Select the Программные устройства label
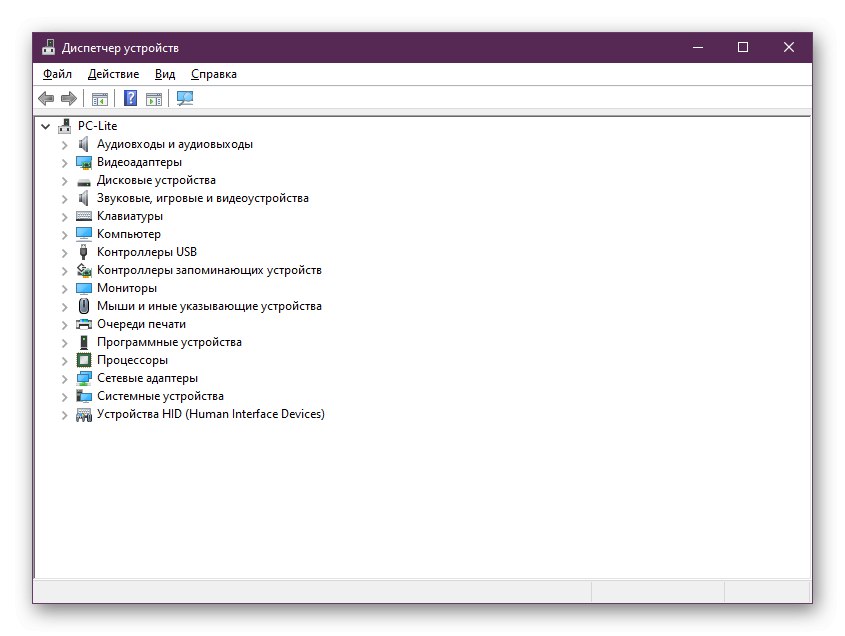The width and height of the screenshot is (845, 636). (169, 342)
